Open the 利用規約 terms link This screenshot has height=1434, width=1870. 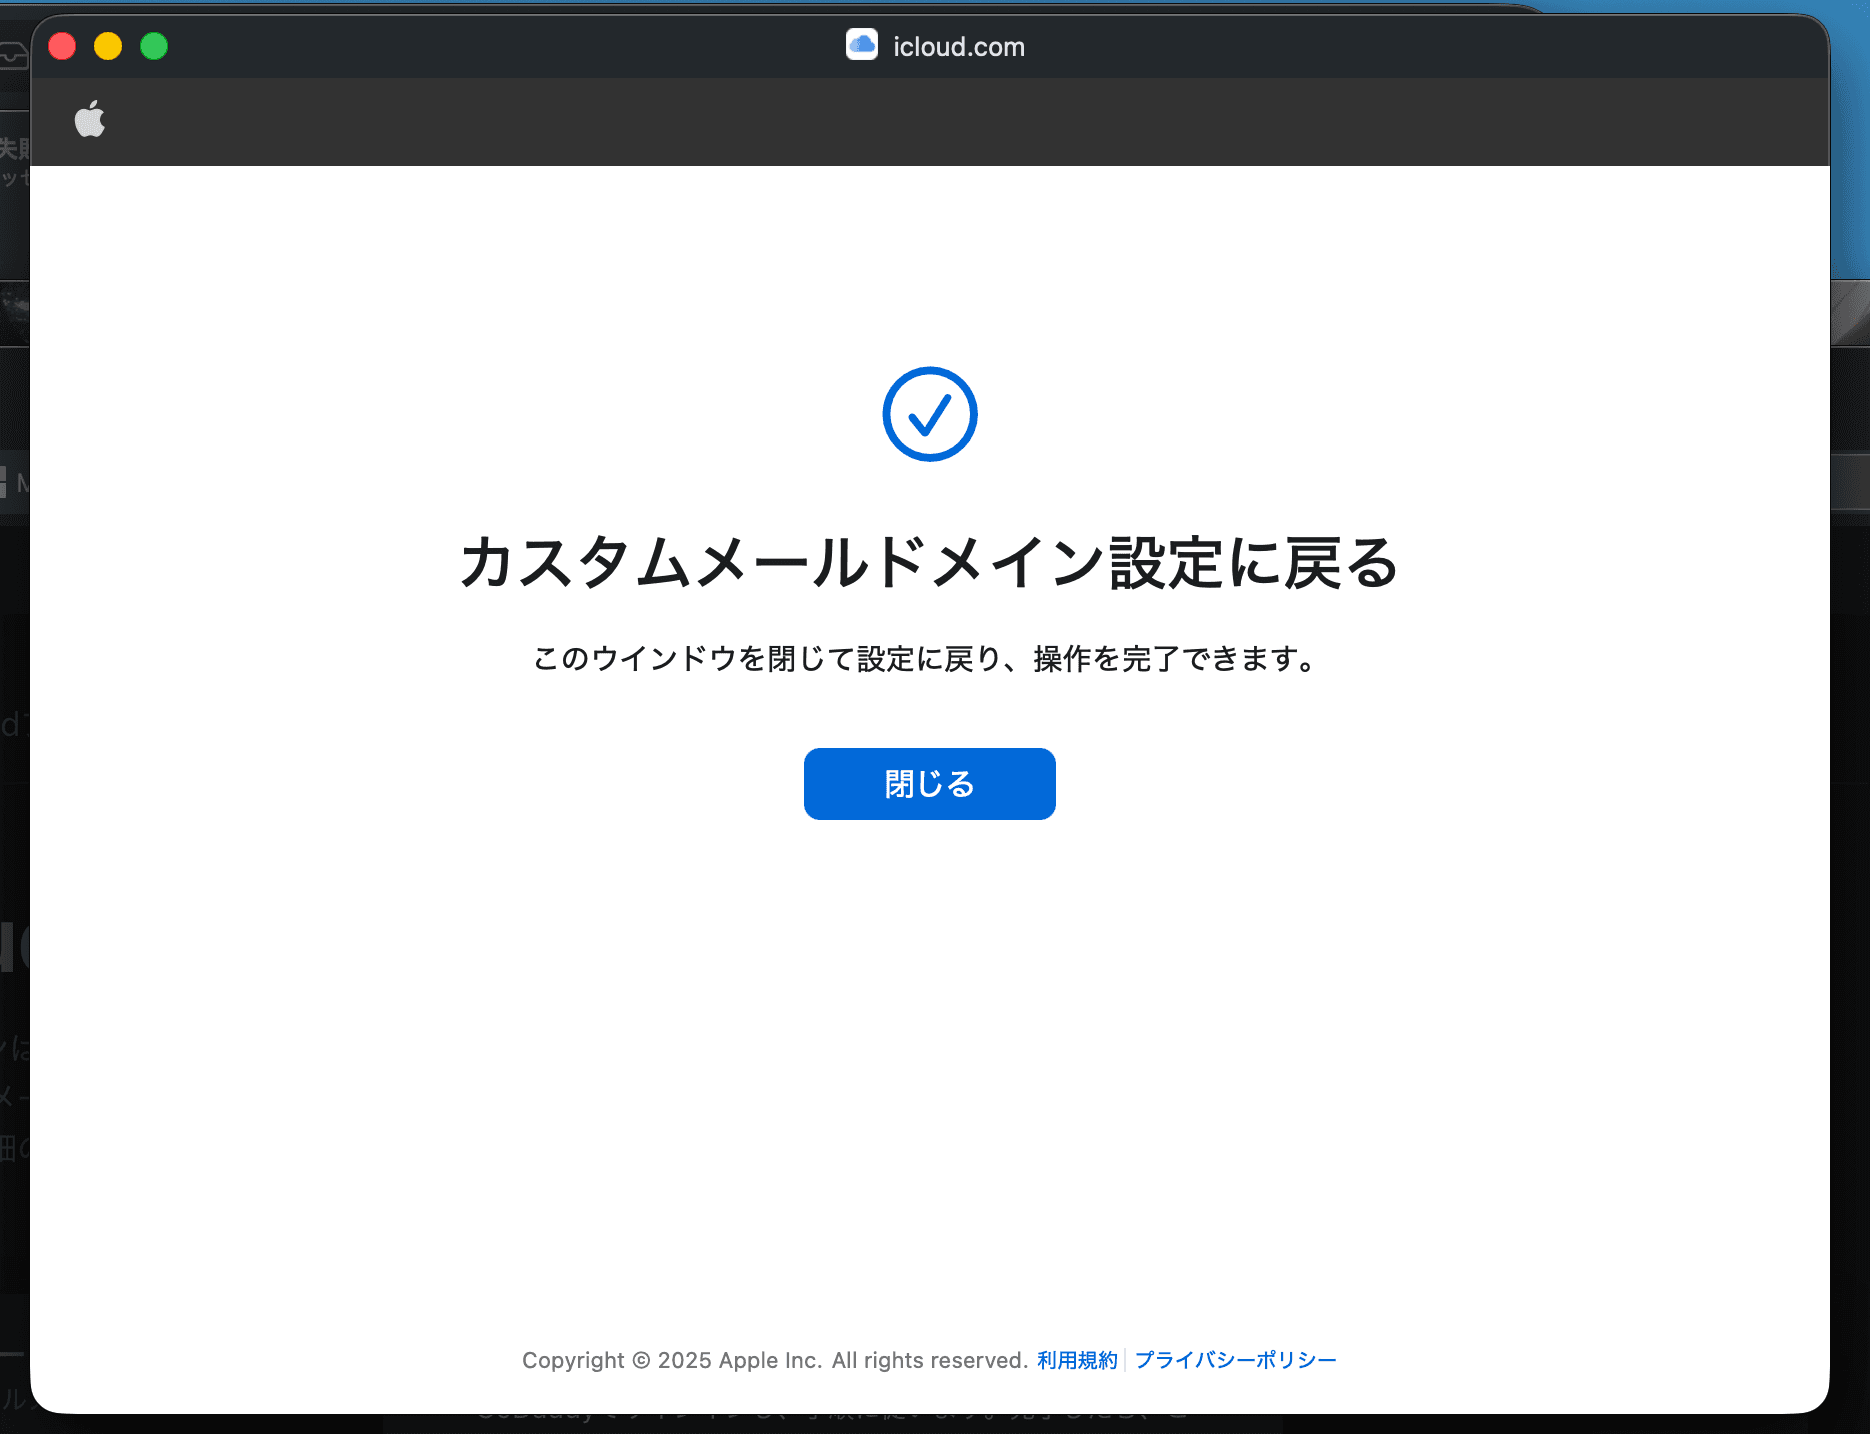pyautogui.click(x=1077, y=1360)
